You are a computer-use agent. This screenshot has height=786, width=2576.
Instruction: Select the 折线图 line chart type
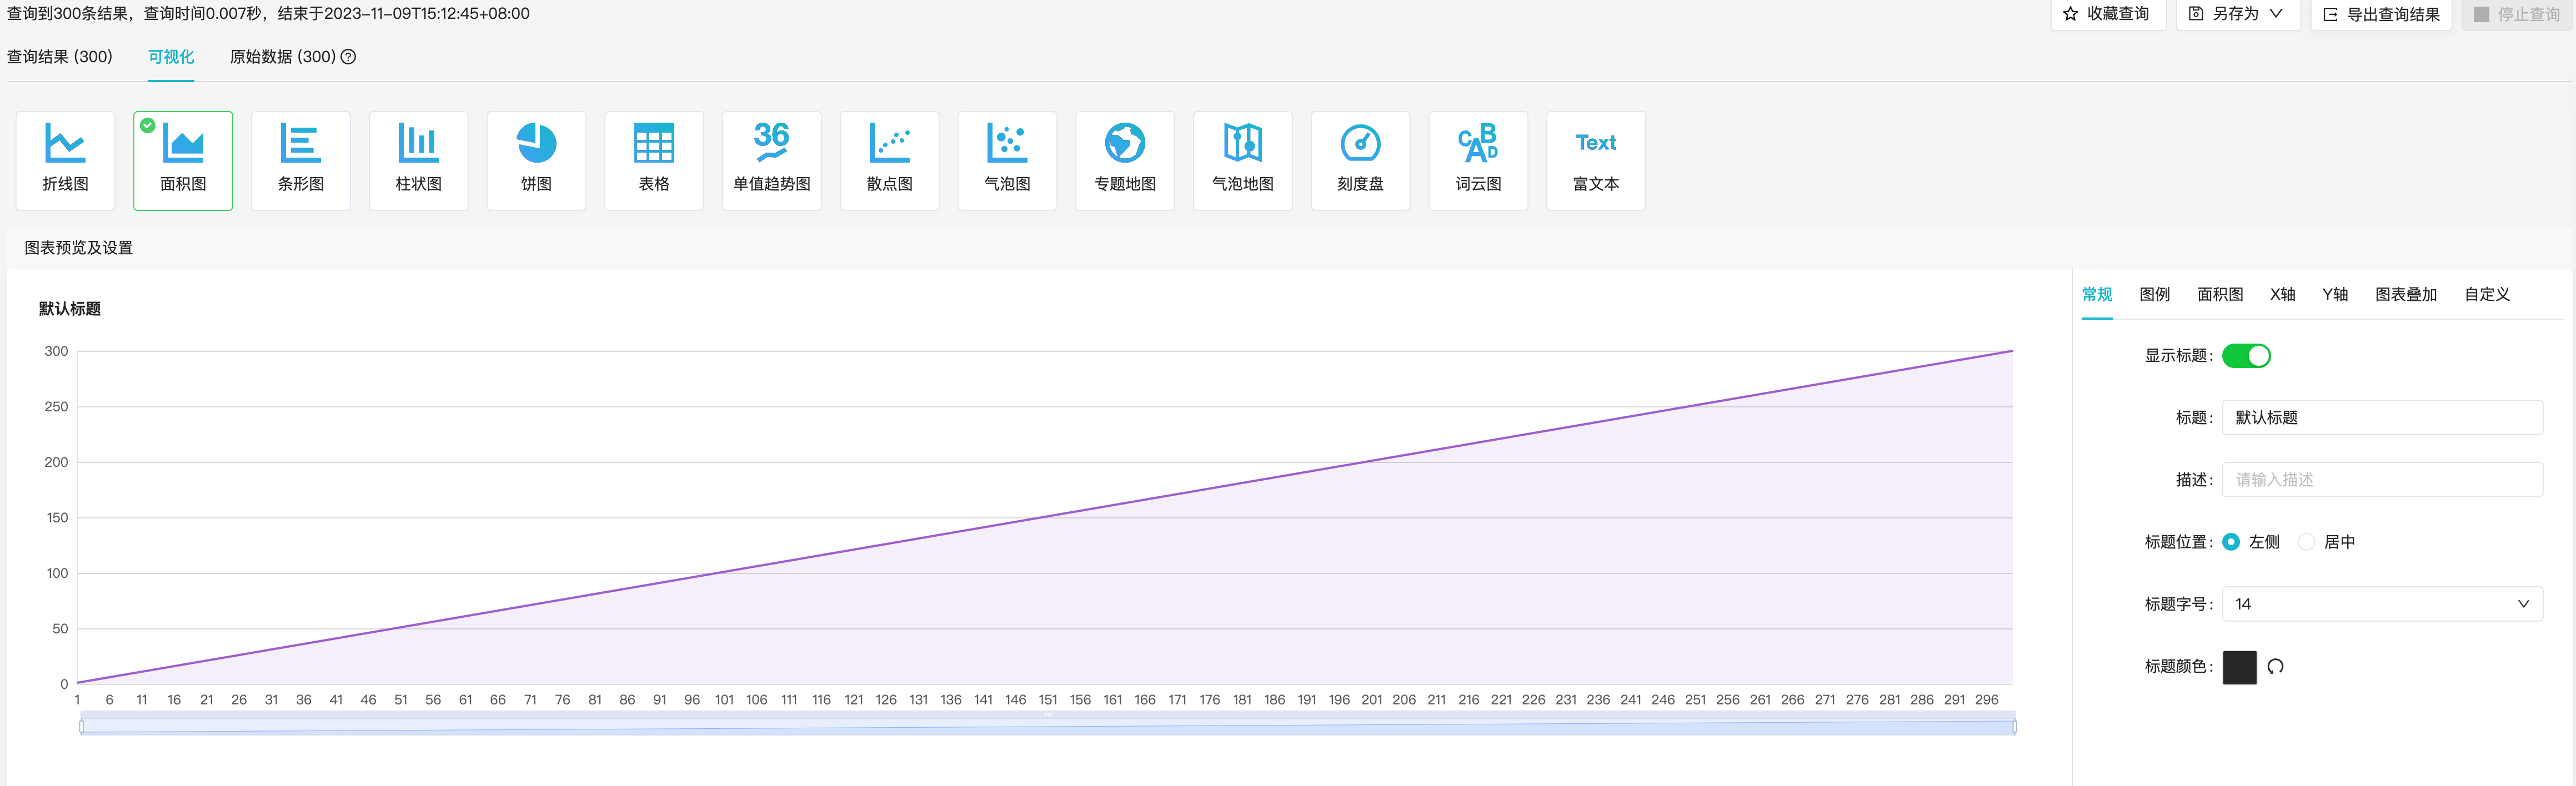pyautogui.click(x=65, y=160)
